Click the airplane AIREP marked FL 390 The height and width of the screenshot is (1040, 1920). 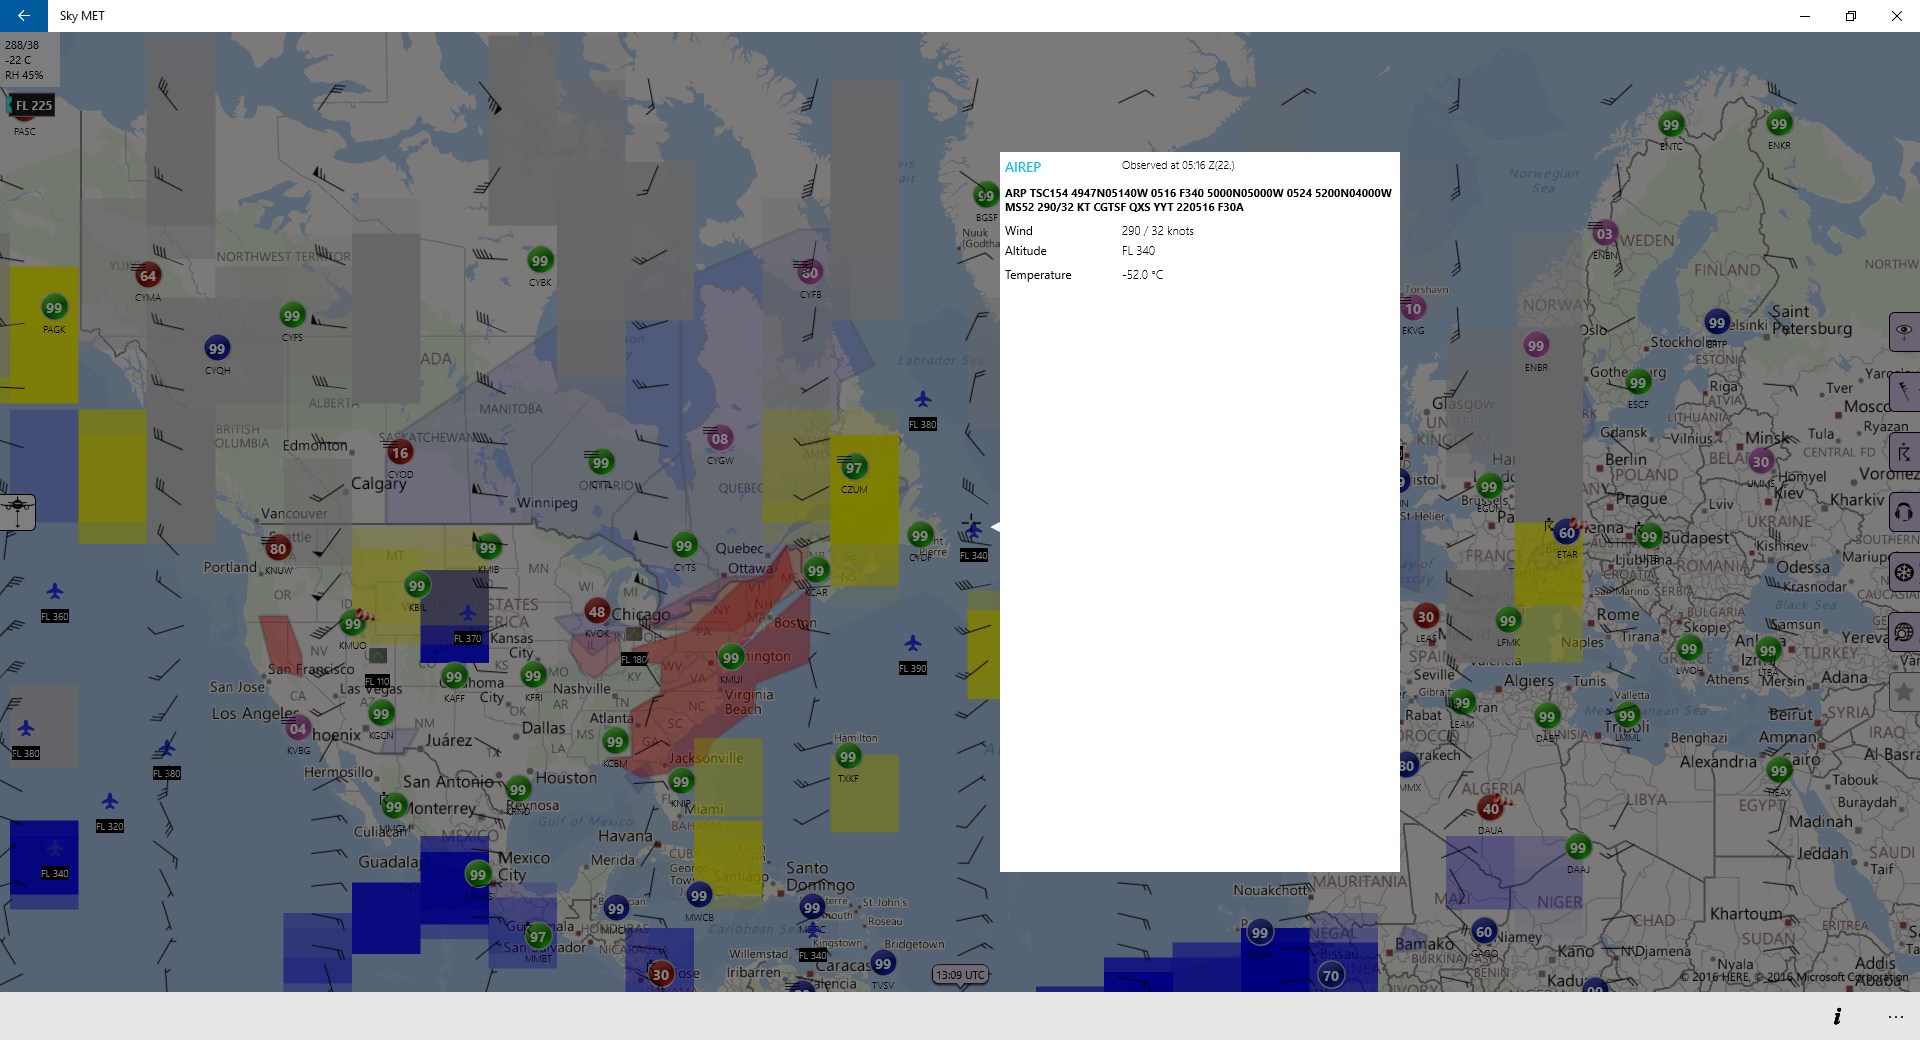pos(912,643)
